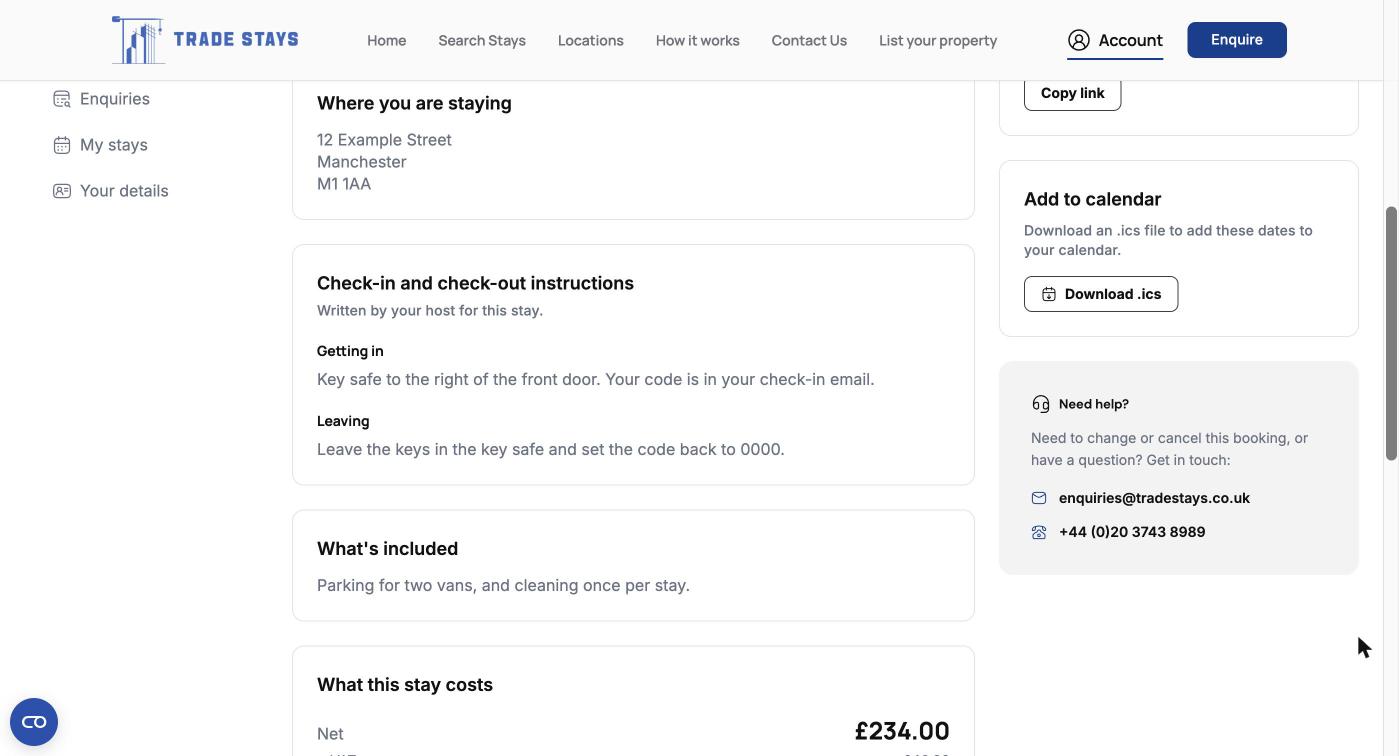Call +44 (0)20 3743 8989

click(1132, 532)
